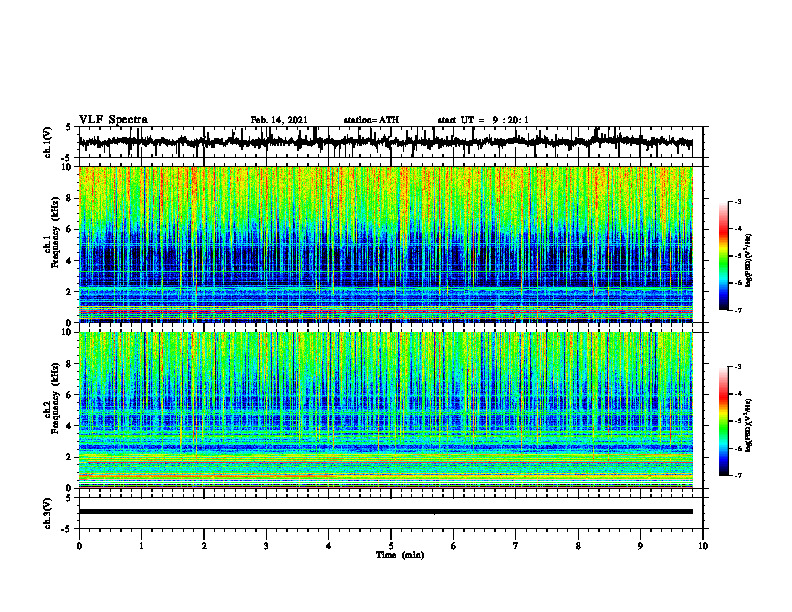Image resolution: width=792 pixels, height=612 pixels.
Task: Click time axis tick label "5"
Action: coord(391,546)
